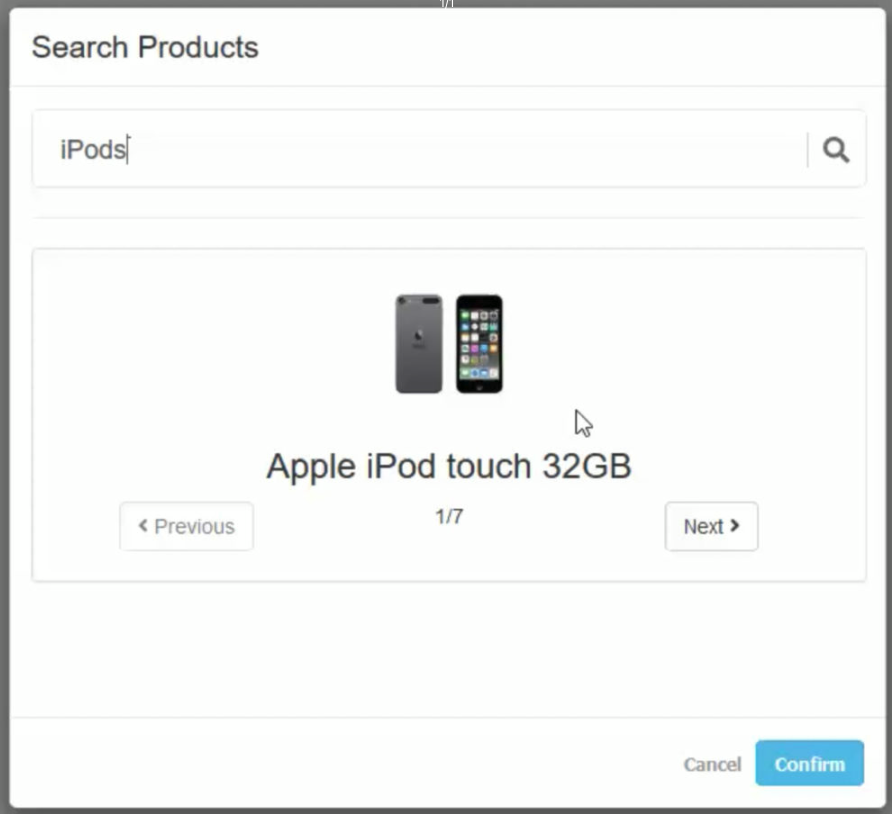Viewport: 892px width, 814px height.
Task: Click the left chevron on Previous
Action: [x=143, y=526]
